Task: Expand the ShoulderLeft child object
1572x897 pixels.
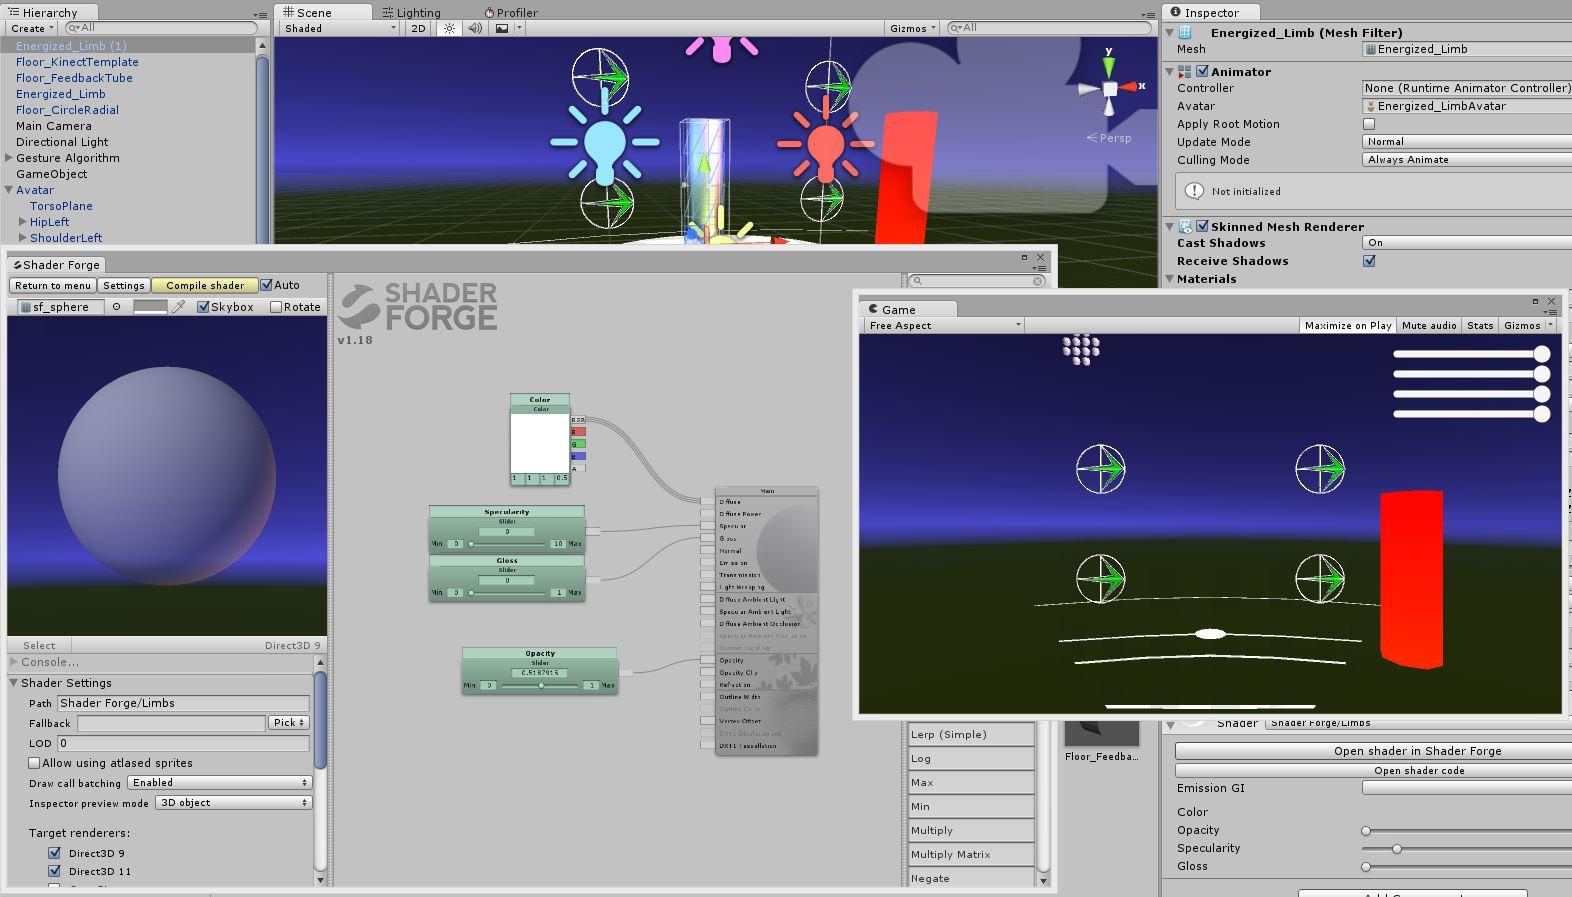Action: coord(23,238)
